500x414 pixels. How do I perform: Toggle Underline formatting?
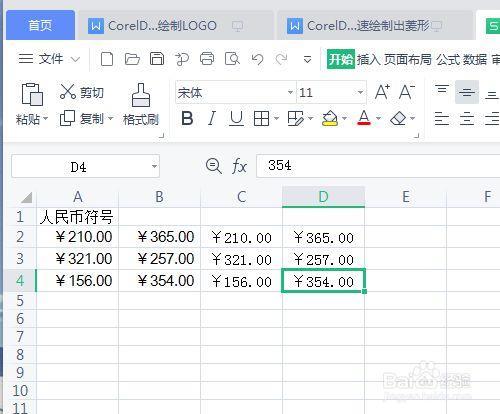(236, 118)
